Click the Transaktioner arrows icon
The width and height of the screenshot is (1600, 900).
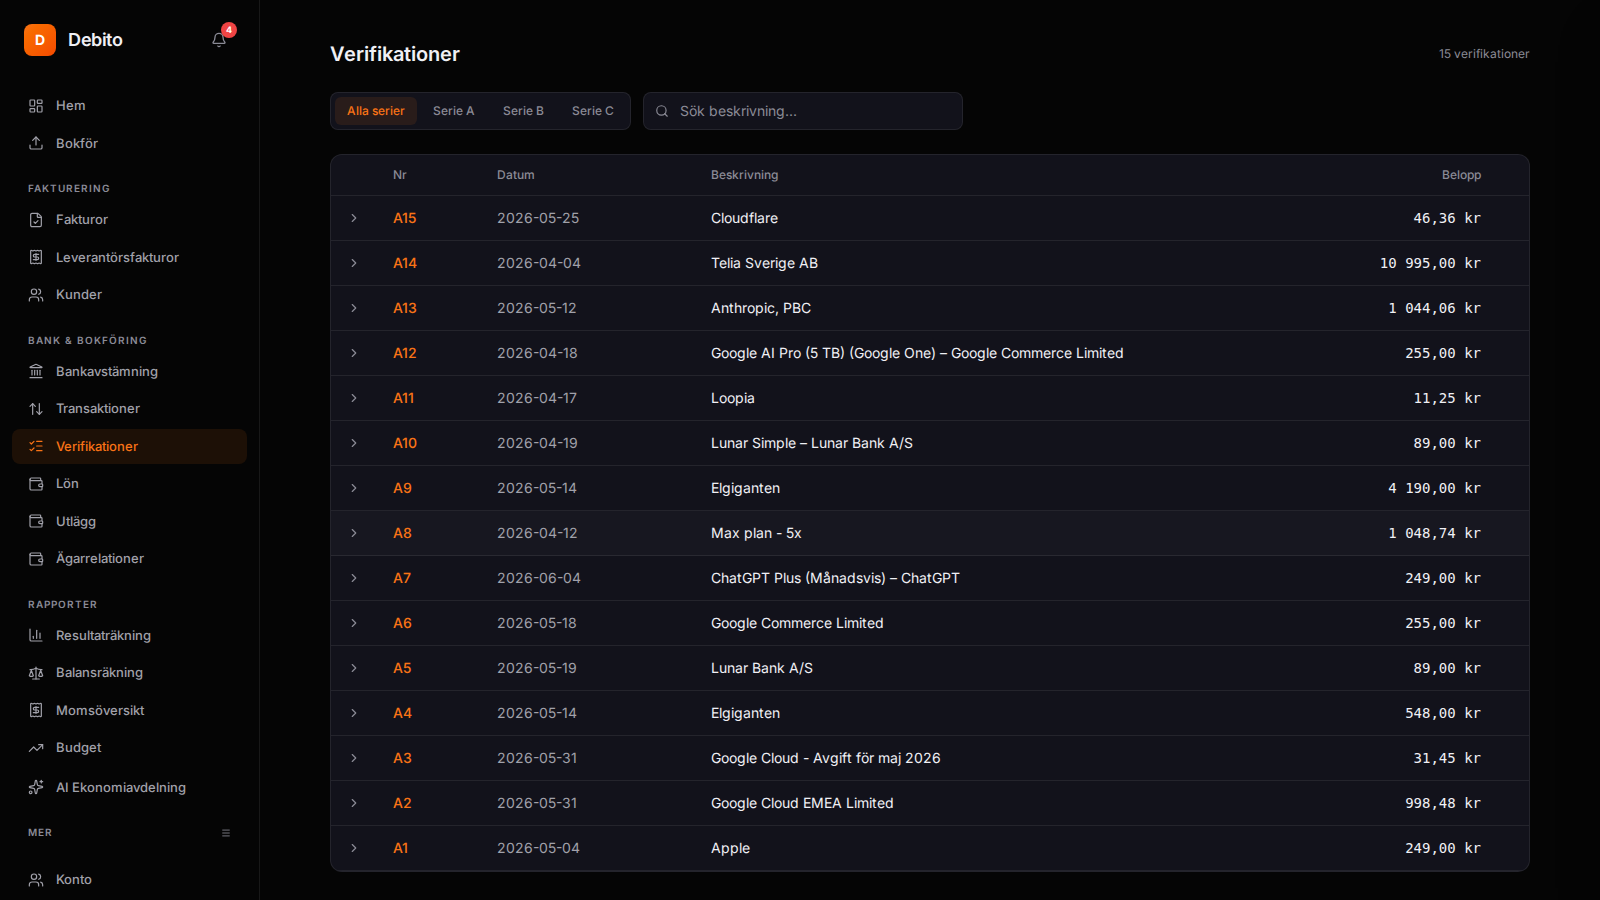(36, 409)
